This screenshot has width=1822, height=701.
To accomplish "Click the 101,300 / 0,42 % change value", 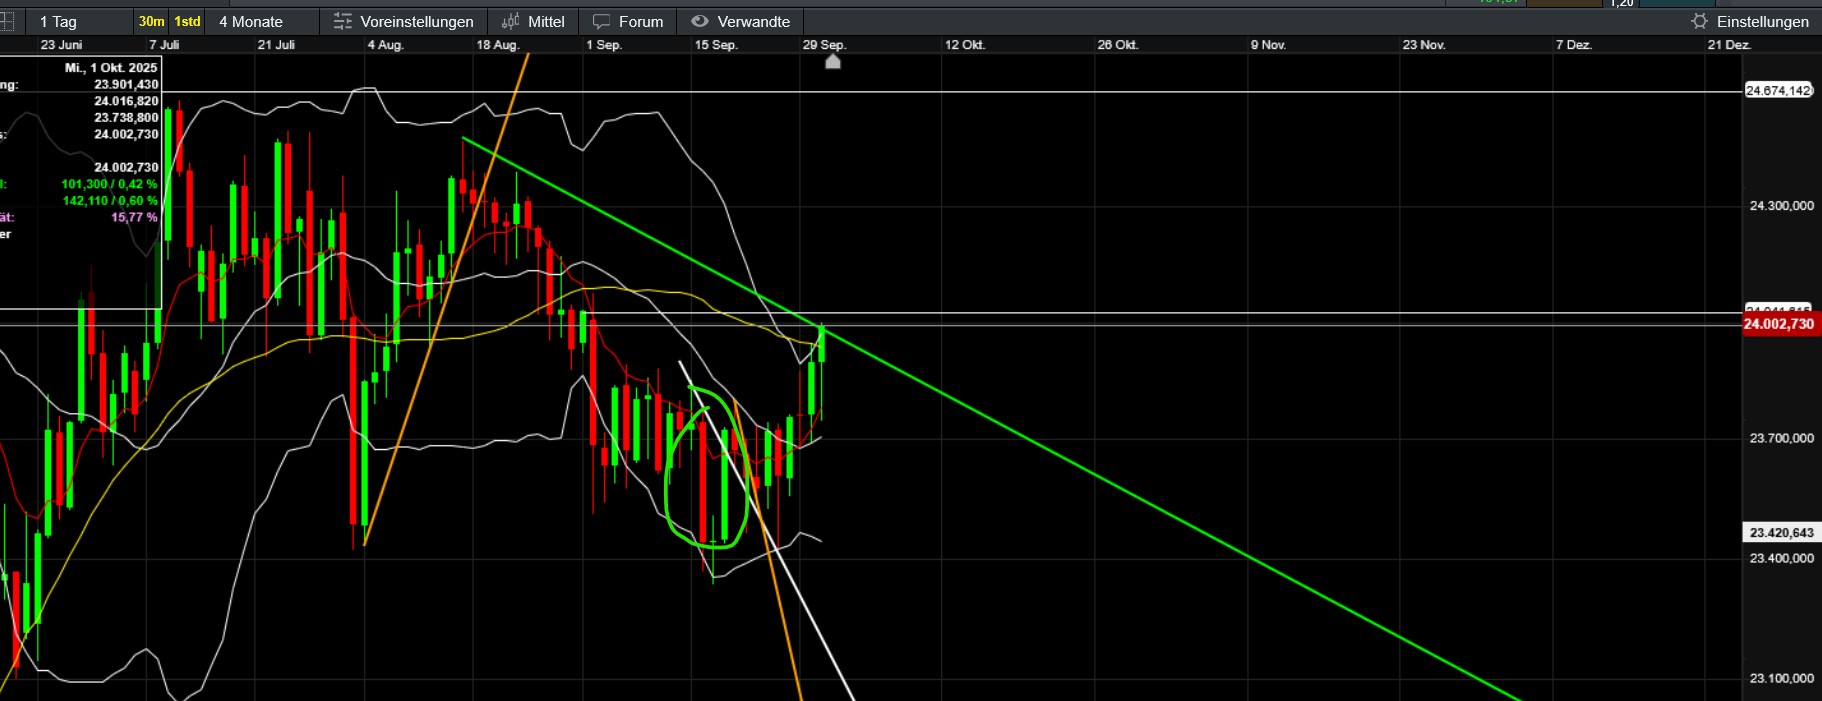I will pyautogui.click(x=109, y=184).
